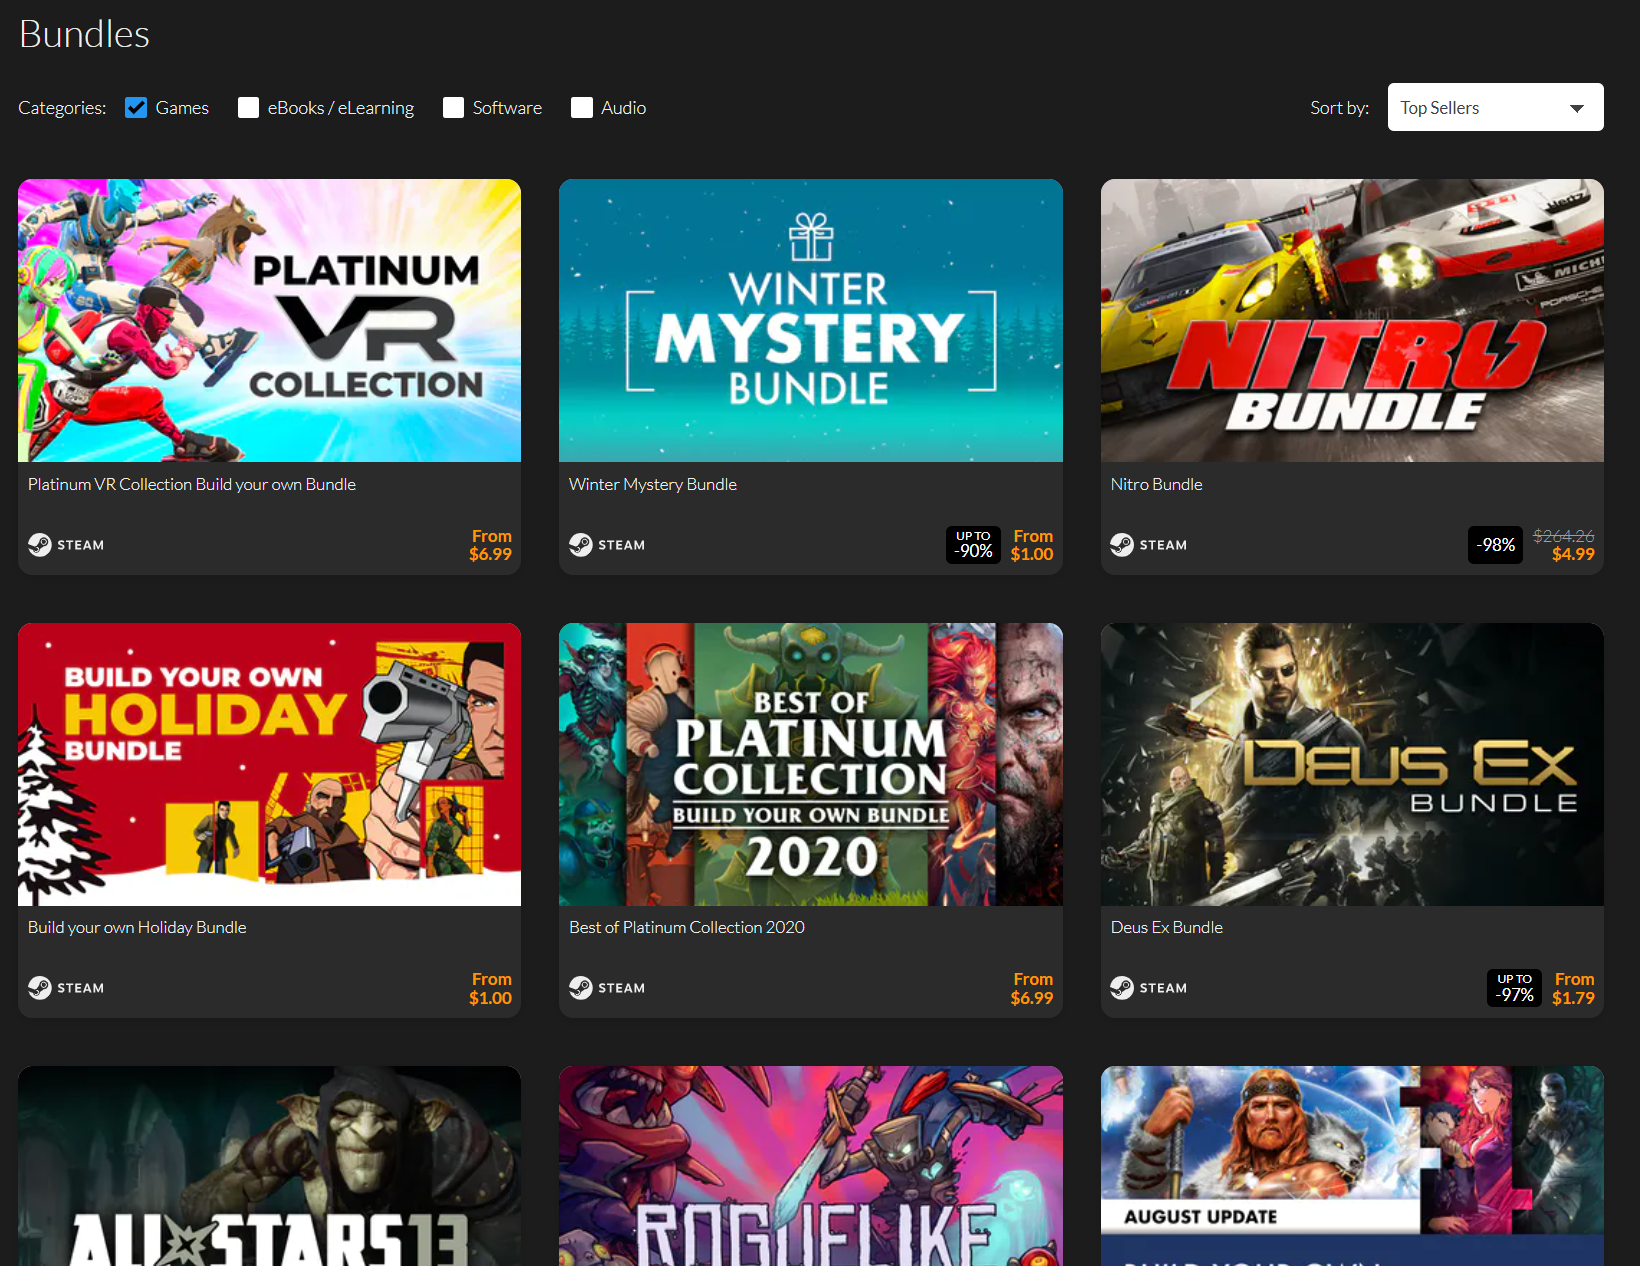Click Steam icon on Platinum VR Collection card
Viewport: 1640px width, 1266px height.
click(40, 545)
